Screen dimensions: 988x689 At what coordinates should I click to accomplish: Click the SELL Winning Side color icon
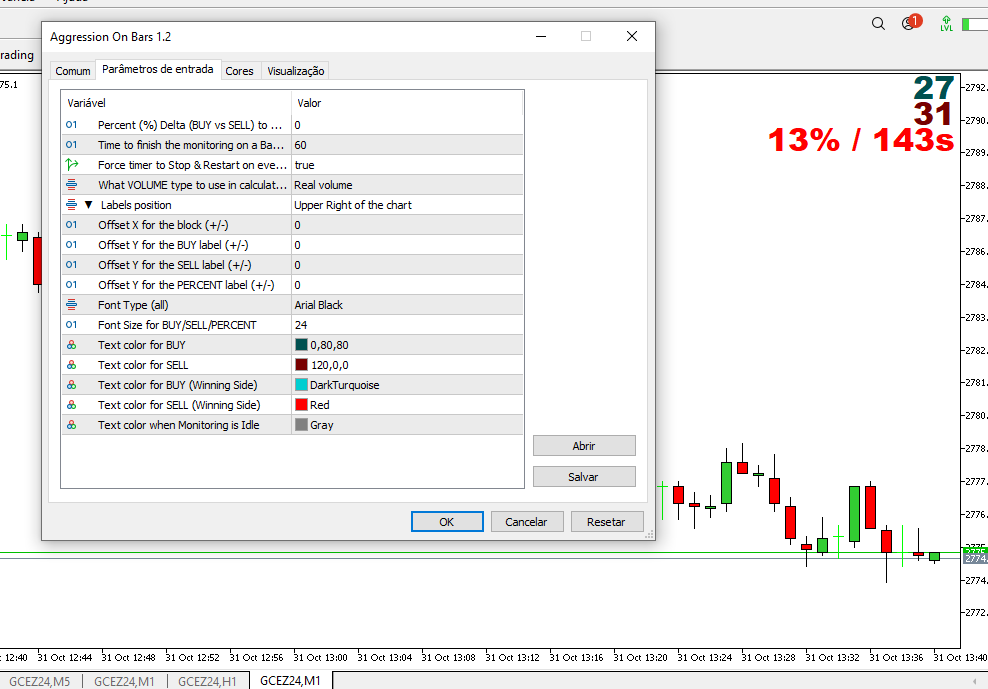pyautogui.click(x=71, y=405)
